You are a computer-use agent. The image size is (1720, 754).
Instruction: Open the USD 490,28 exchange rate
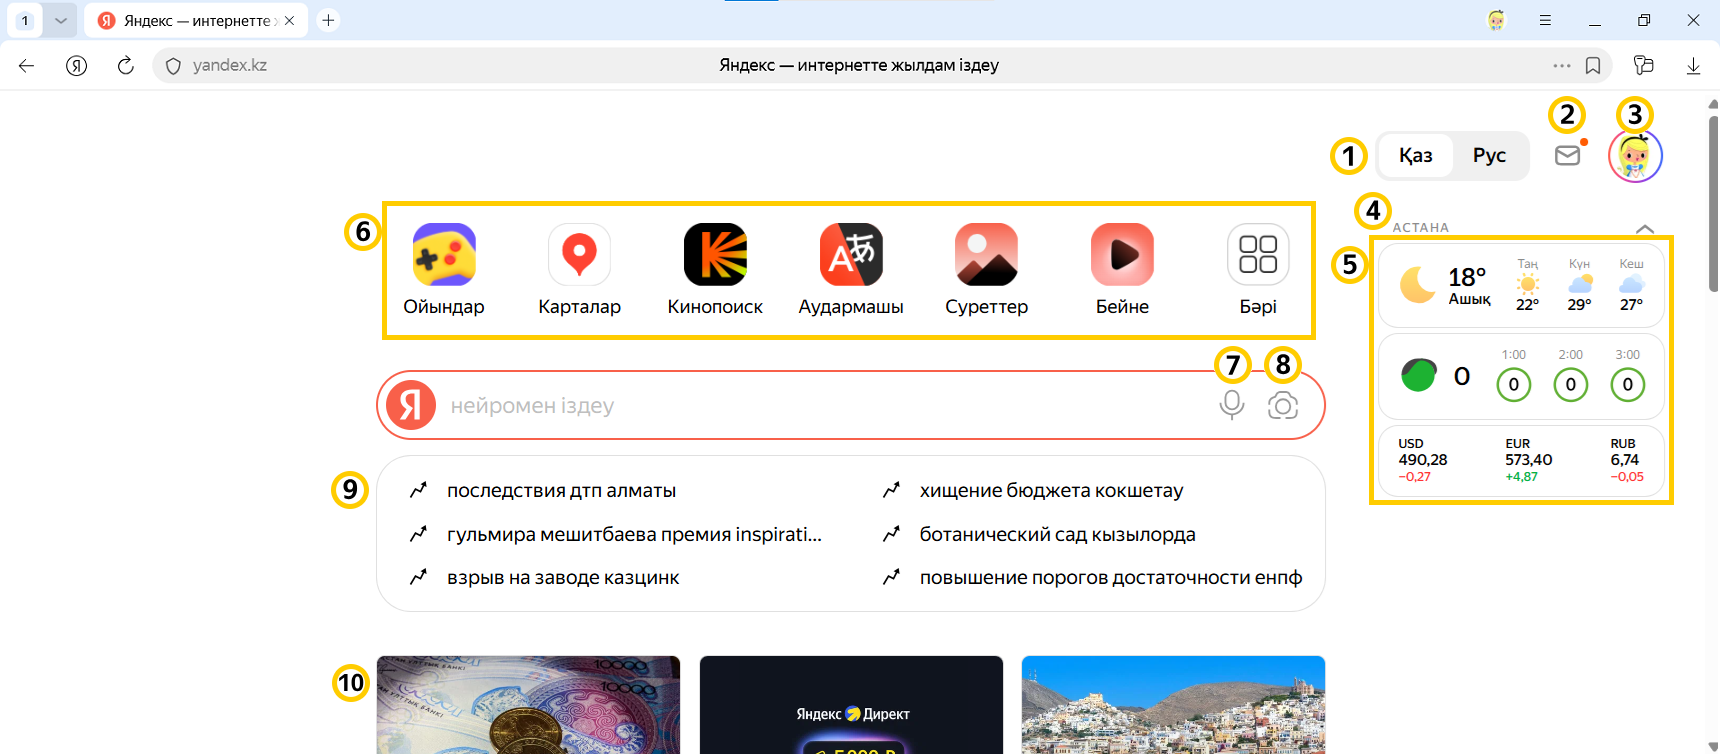(1423, 460)
